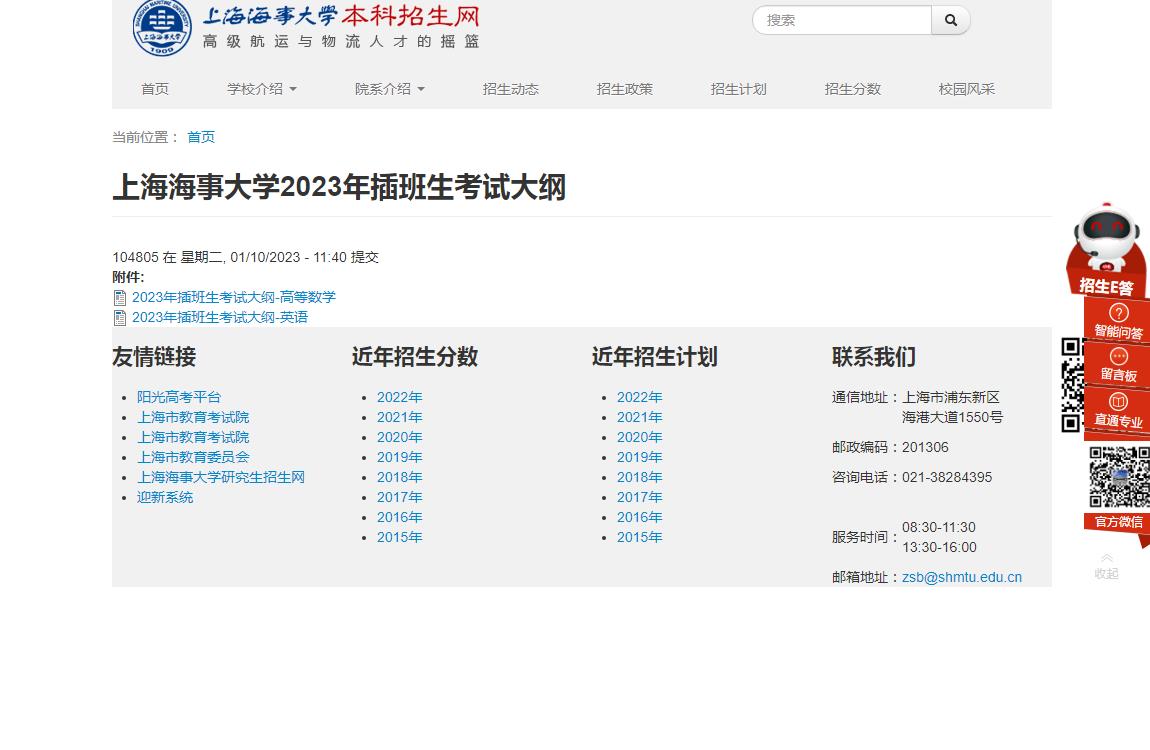
Task: Click the 咨询电话 021-38284395 text
Action: [x=912, y=477]
